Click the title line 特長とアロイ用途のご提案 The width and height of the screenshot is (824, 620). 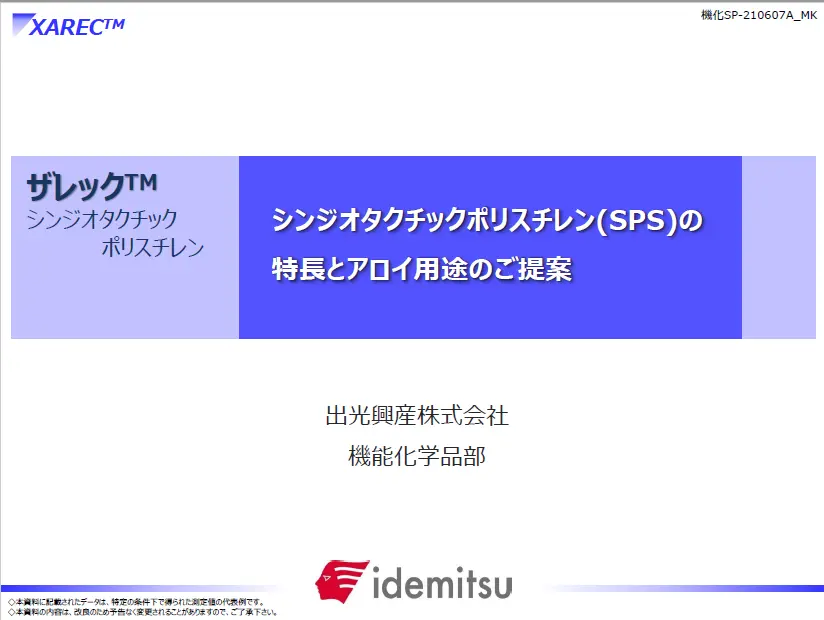click(x=422, y=269)
